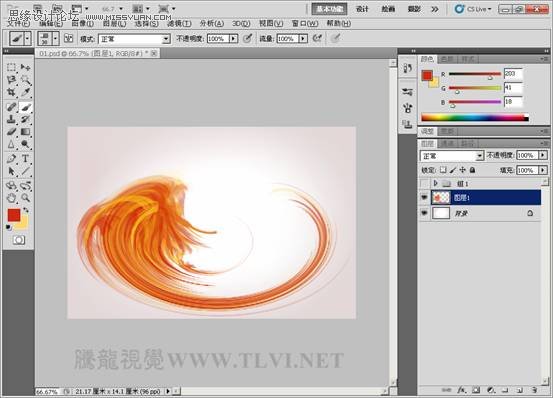Viewport: 553px width, 398px height.
Task: Select the Clone Stamp tool
Action: (11, 119)
